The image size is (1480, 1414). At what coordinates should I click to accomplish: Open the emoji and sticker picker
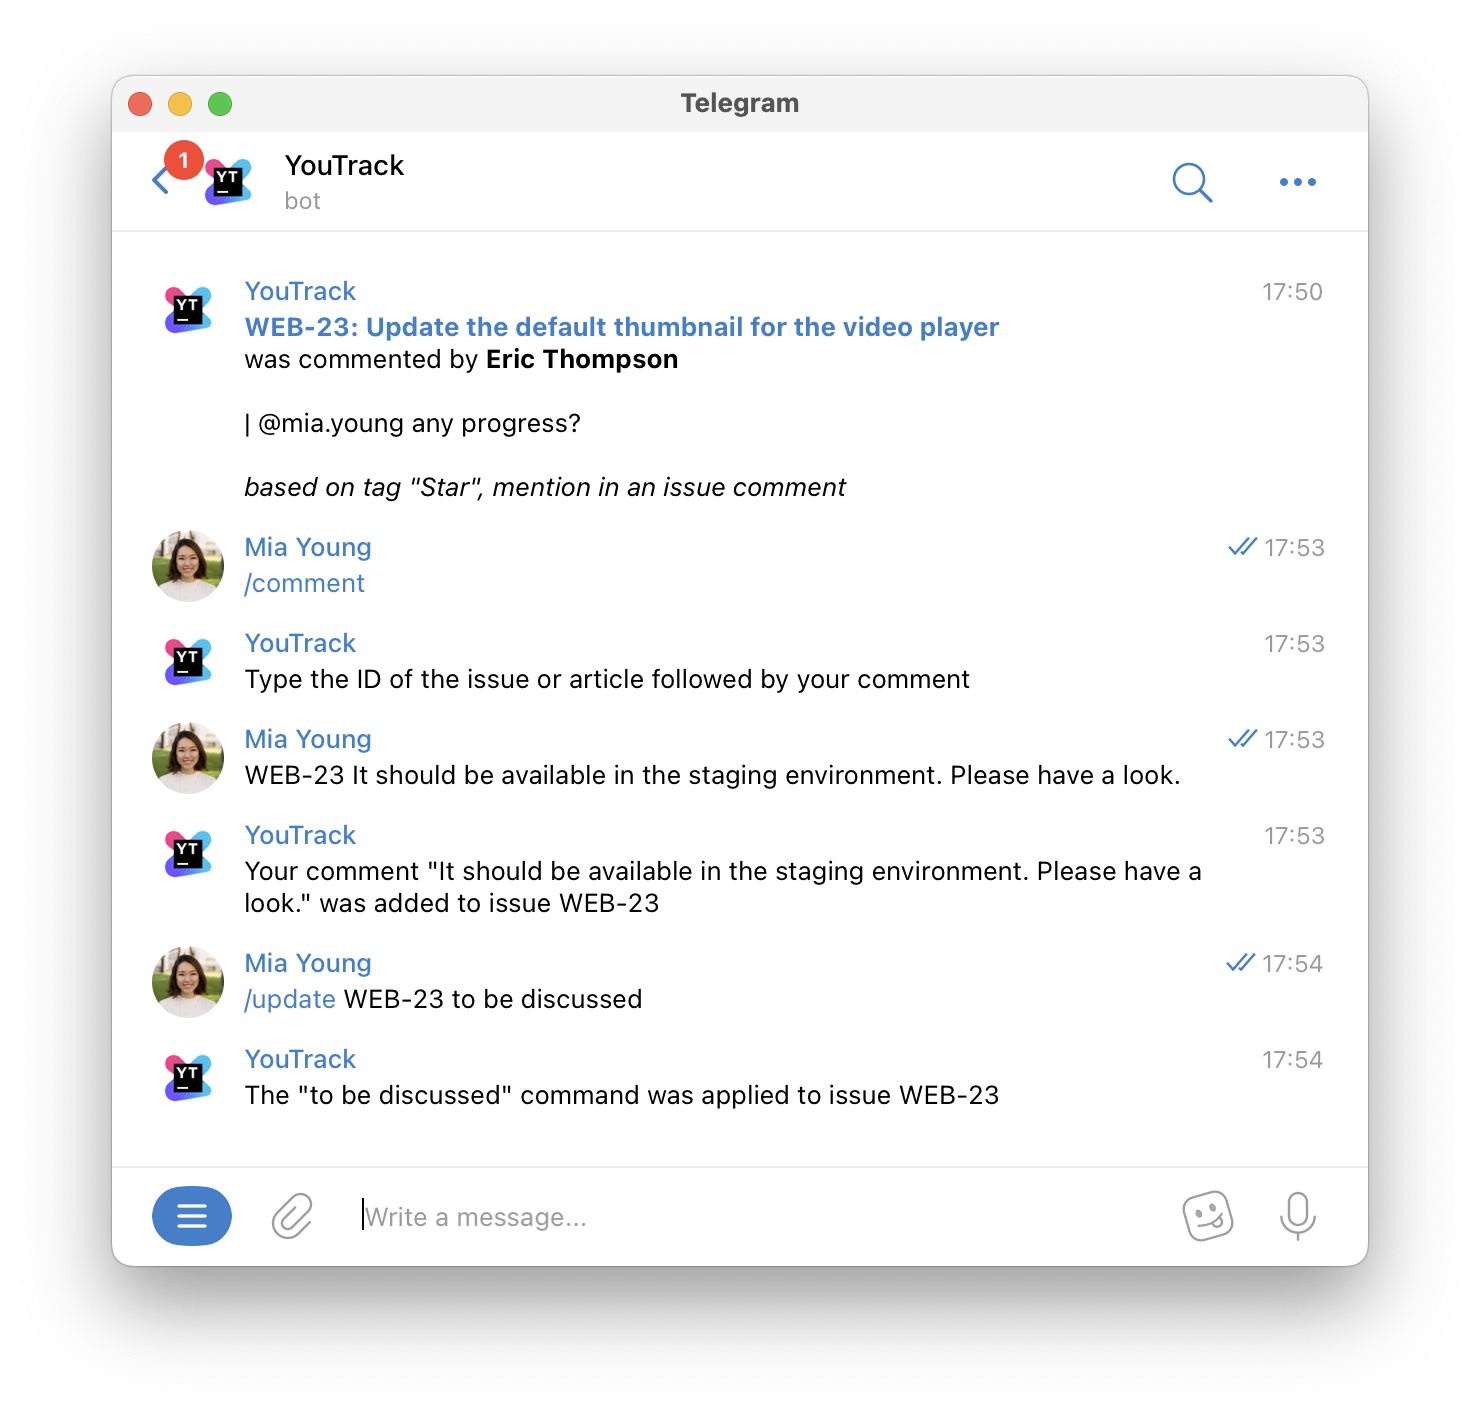(1207, 1216)
